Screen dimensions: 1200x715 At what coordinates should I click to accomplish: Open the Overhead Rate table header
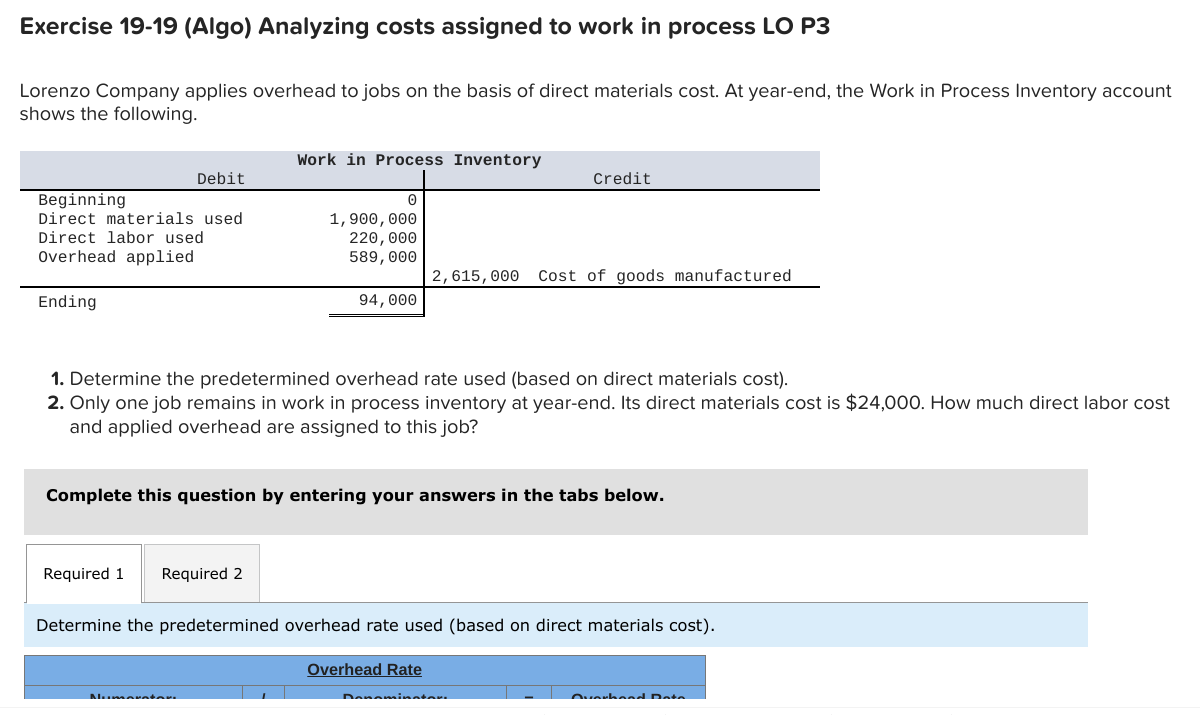coord(364,669)
